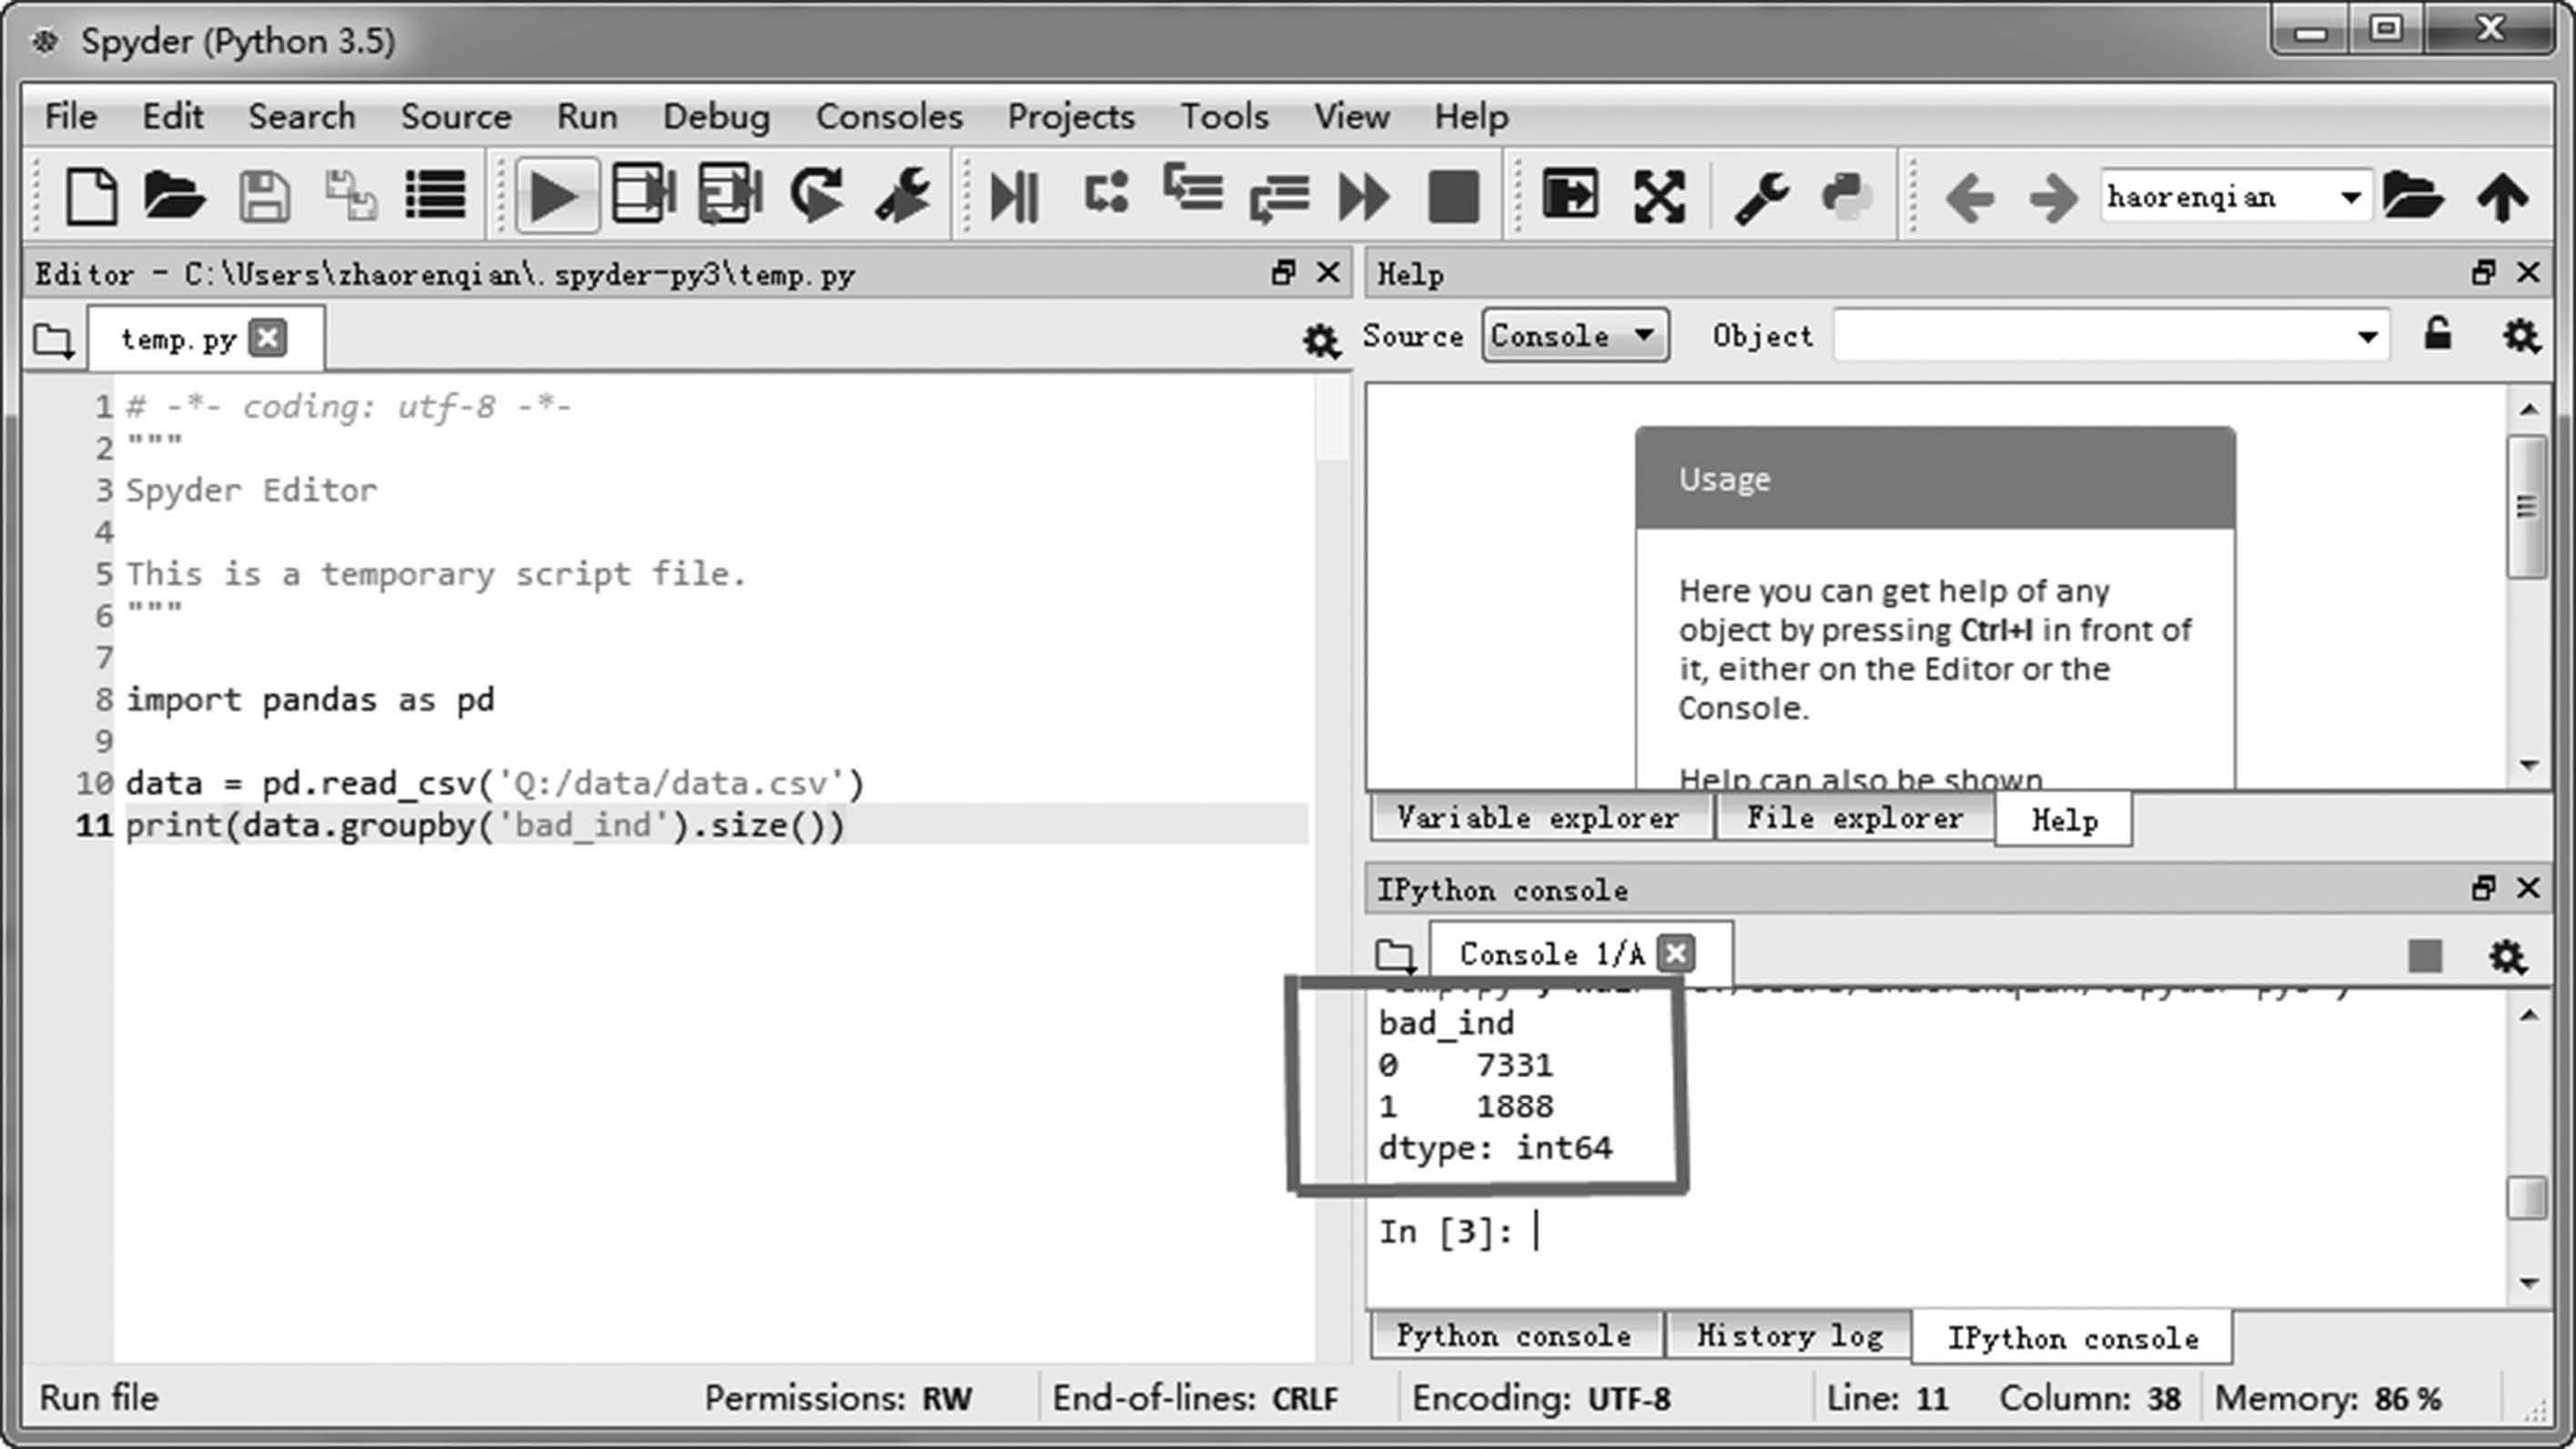
Task: Switch to File explorer tab
Action: pyautogui.click(x=1855, y=818)
